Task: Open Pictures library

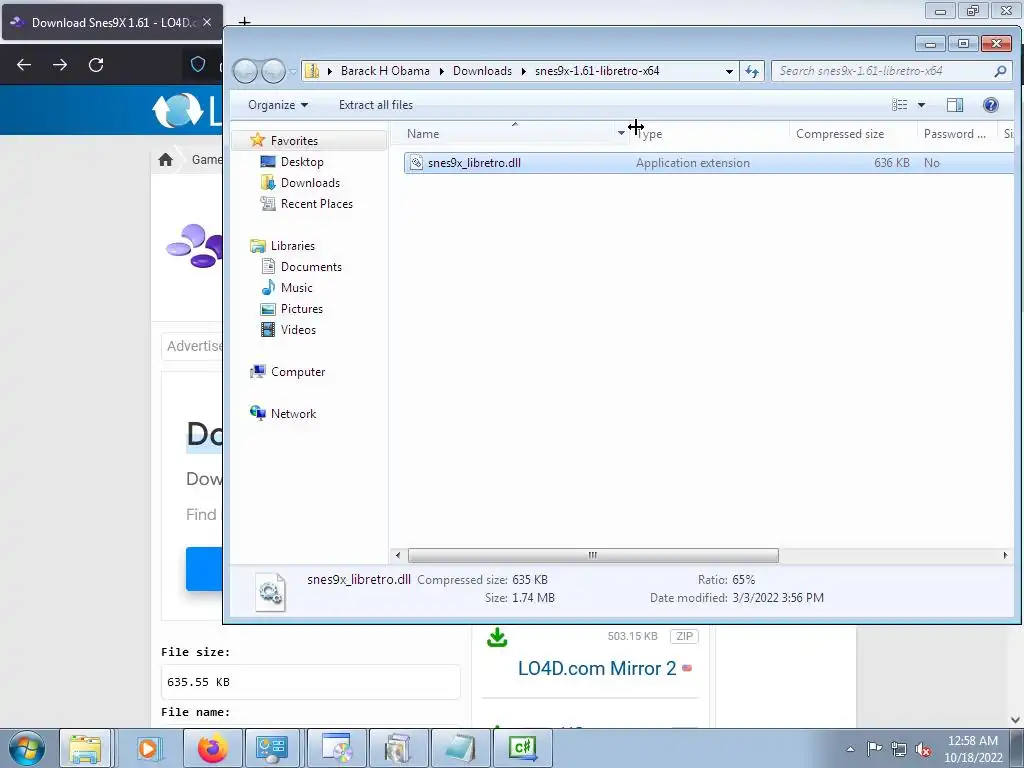Action: (x=302, y=309)
